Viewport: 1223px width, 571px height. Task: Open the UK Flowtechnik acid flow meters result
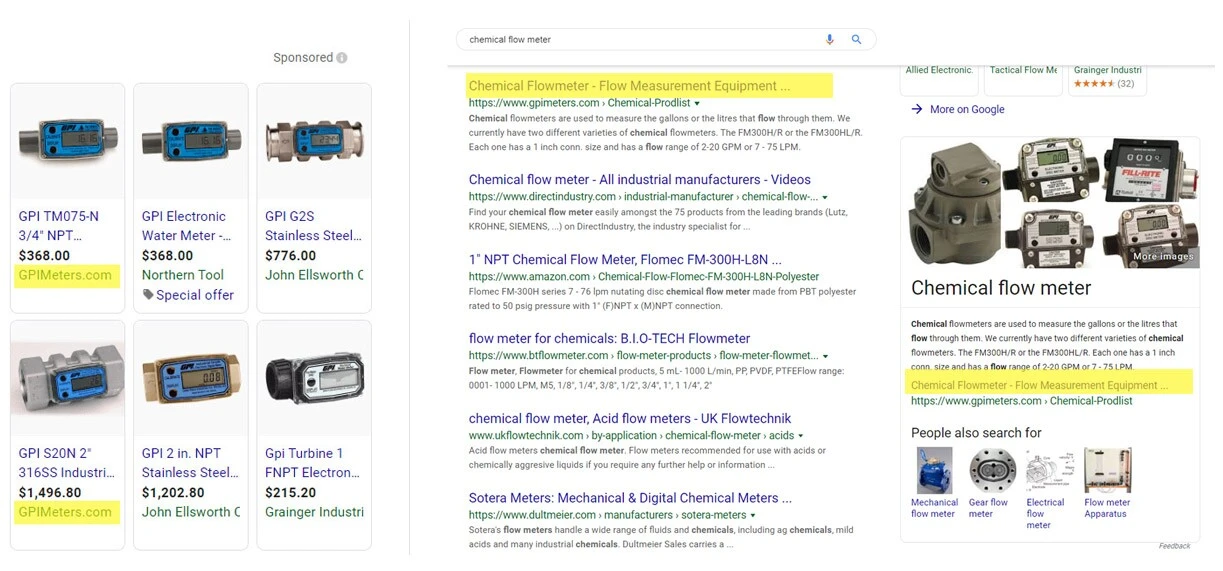pyautogui.click(x=630, y=419)
